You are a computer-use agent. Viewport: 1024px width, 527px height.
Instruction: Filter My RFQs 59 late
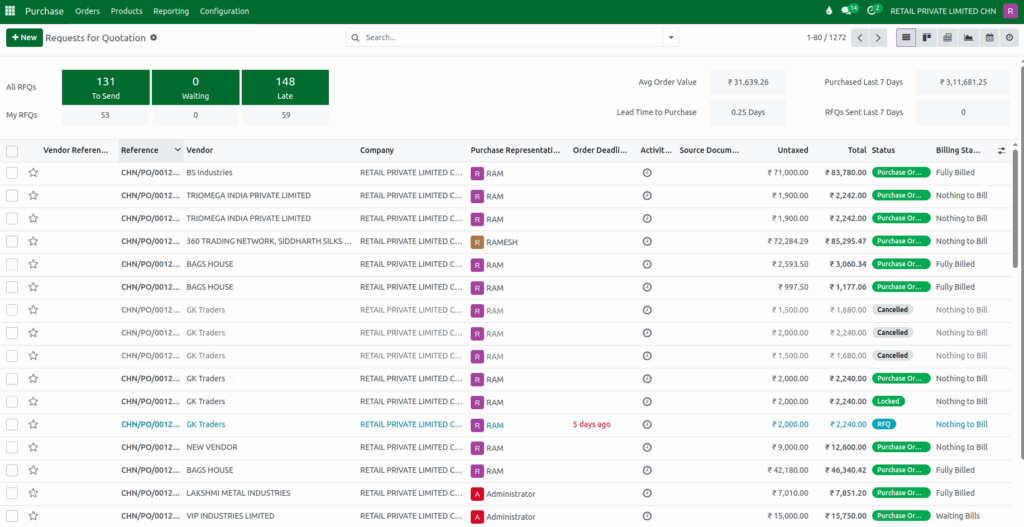click(x=285, y=116)
